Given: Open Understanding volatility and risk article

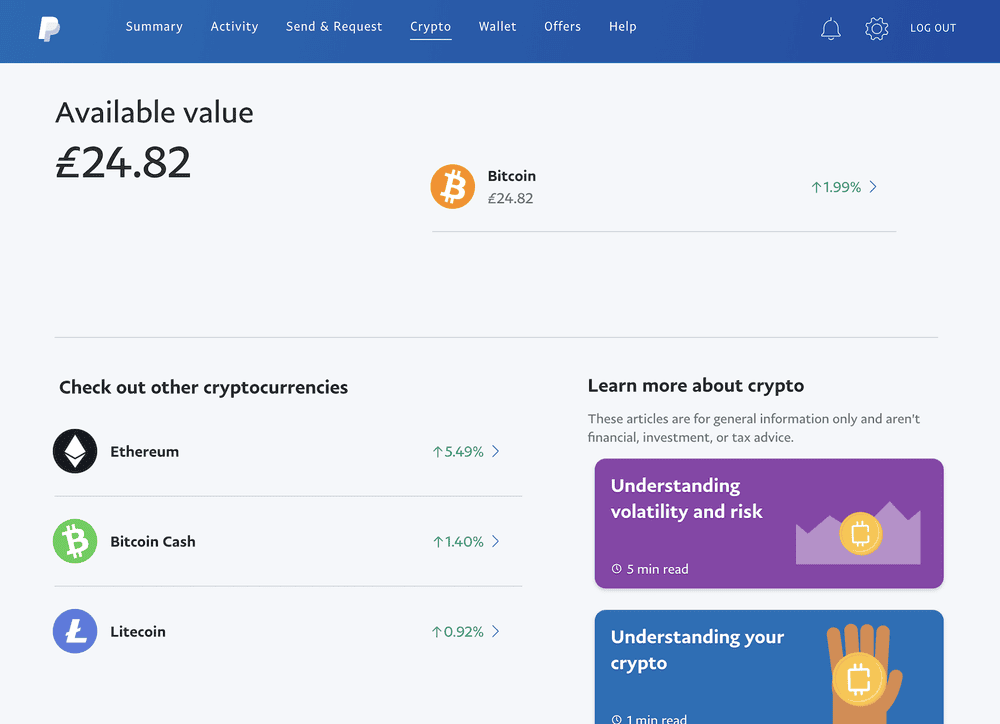Looking at the screenshot, I should coord(768,523).
